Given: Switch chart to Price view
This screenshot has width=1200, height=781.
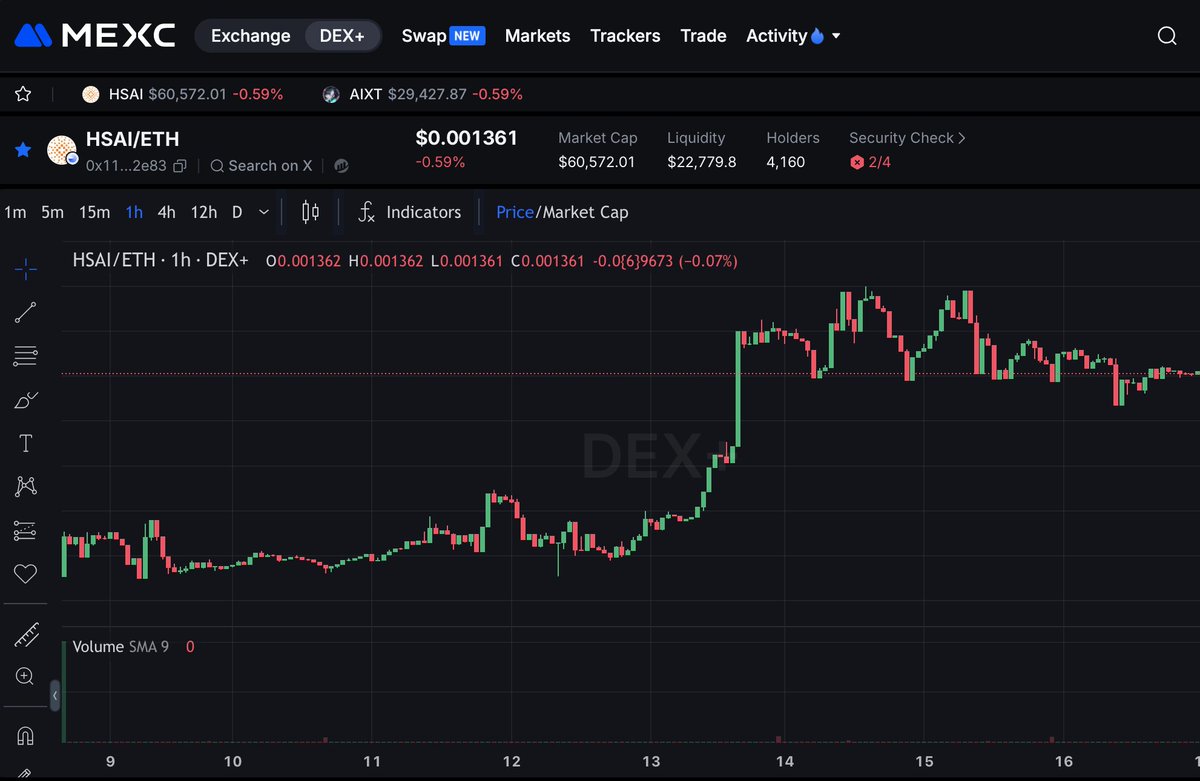Looking at the screenshot, I should point(515,212).
